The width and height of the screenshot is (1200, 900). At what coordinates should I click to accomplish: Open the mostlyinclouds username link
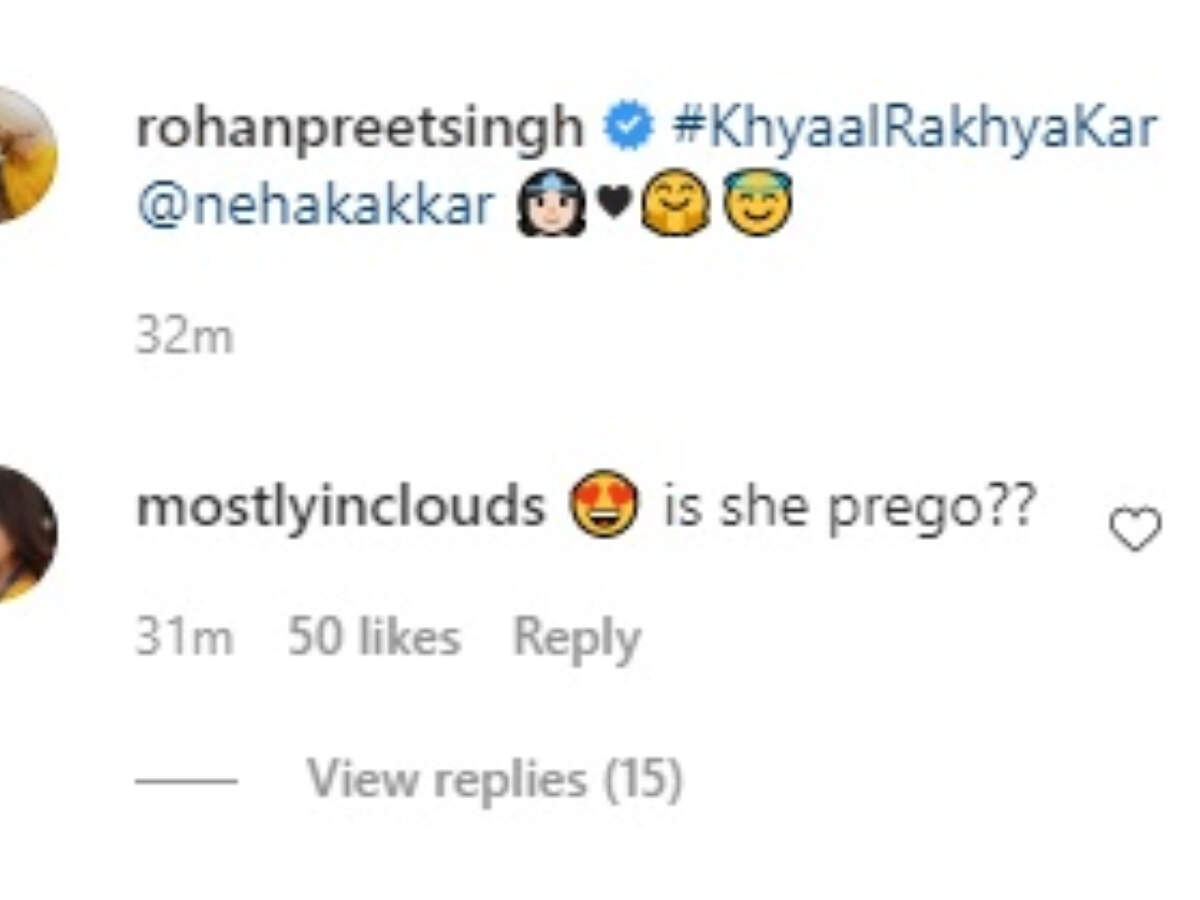tap(340, 507)
